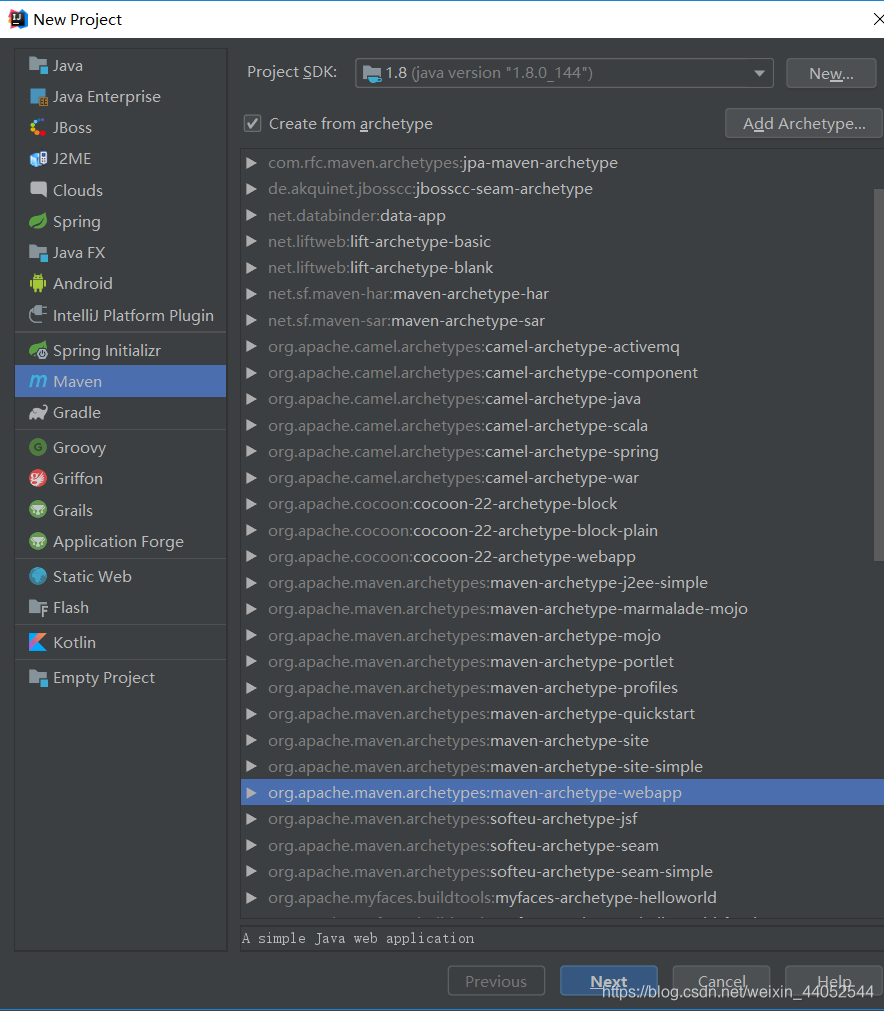Select maven-archetype-portlet row
Screen dimensions: 884x1011
point(562,662)
